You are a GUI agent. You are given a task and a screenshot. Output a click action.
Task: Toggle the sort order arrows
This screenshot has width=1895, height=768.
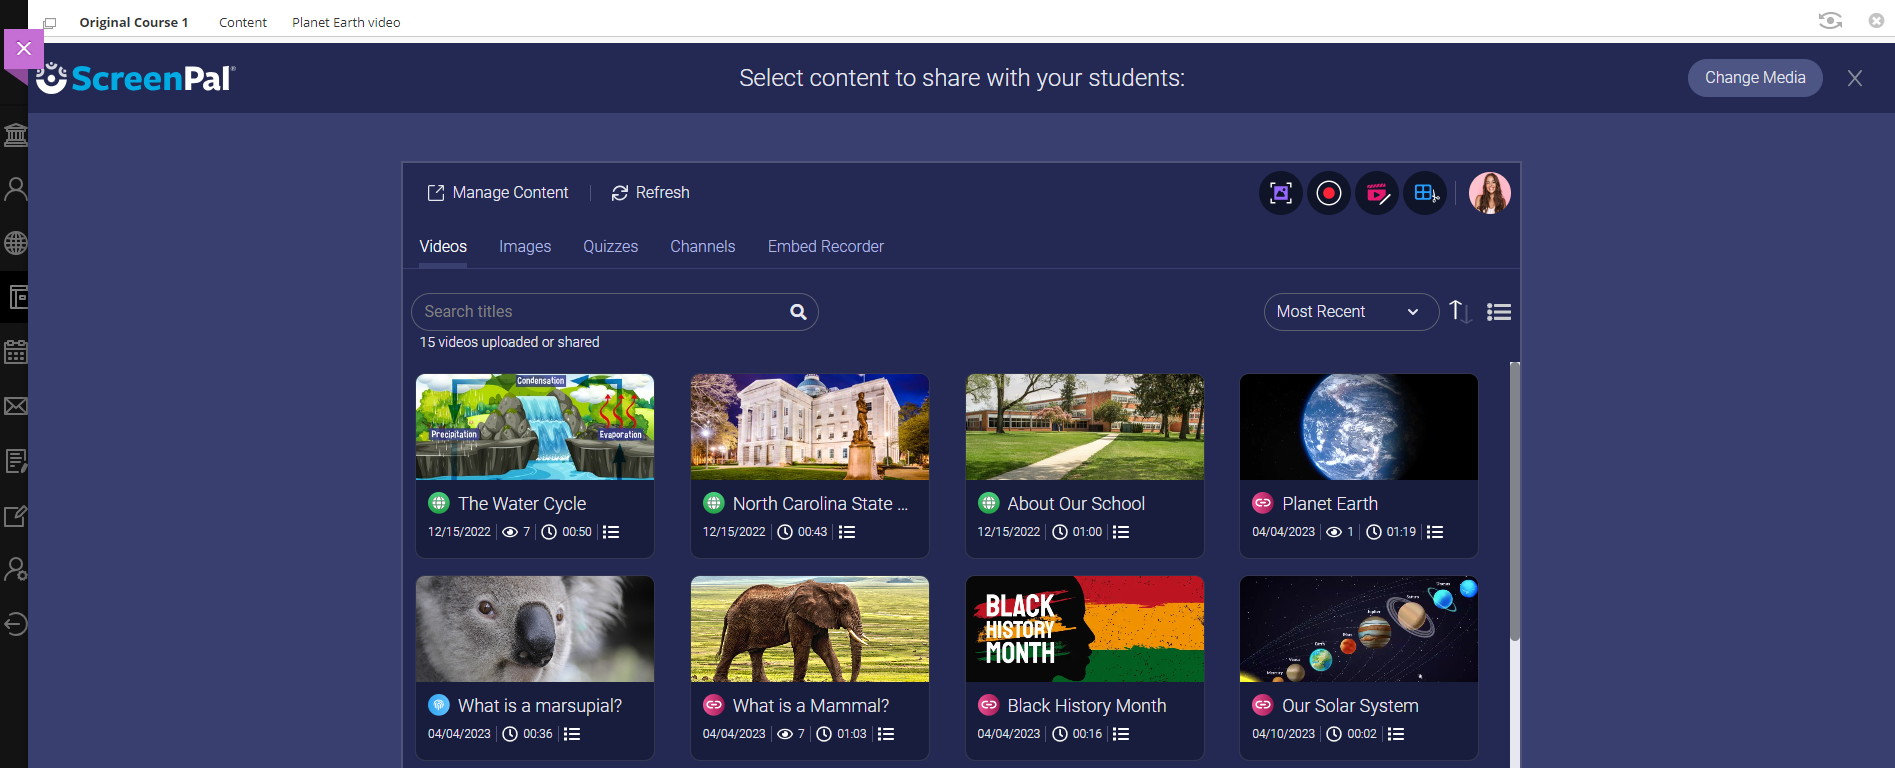click(x=1460, y=312)
